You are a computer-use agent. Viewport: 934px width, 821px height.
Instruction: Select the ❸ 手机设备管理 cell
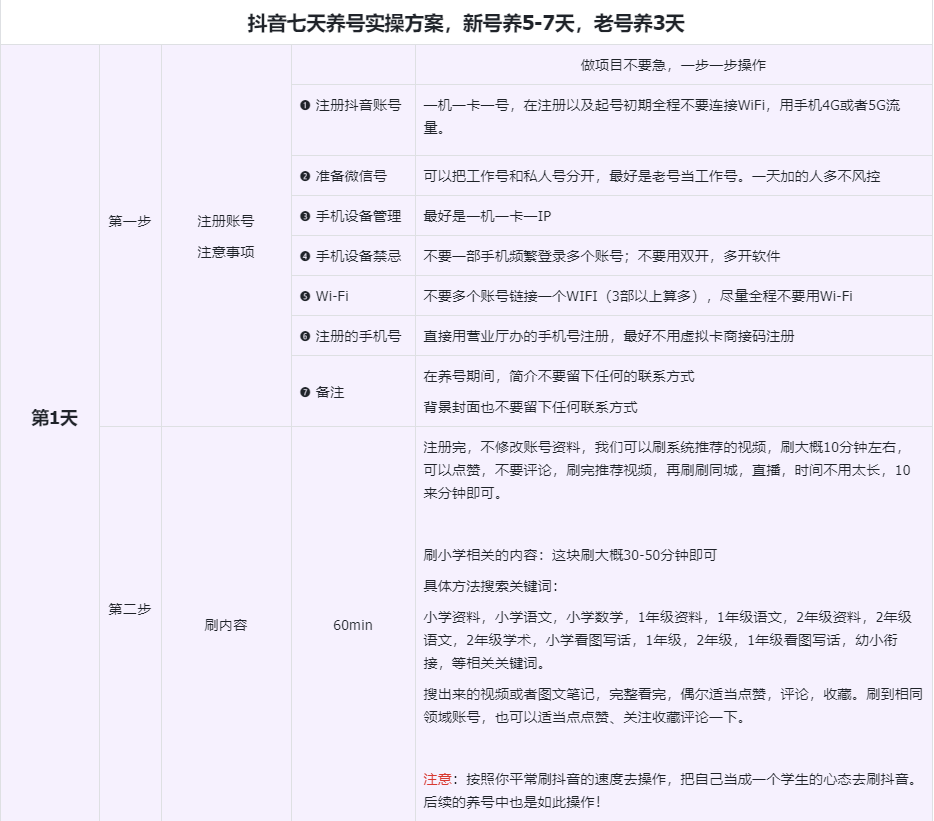coord(353,216)
